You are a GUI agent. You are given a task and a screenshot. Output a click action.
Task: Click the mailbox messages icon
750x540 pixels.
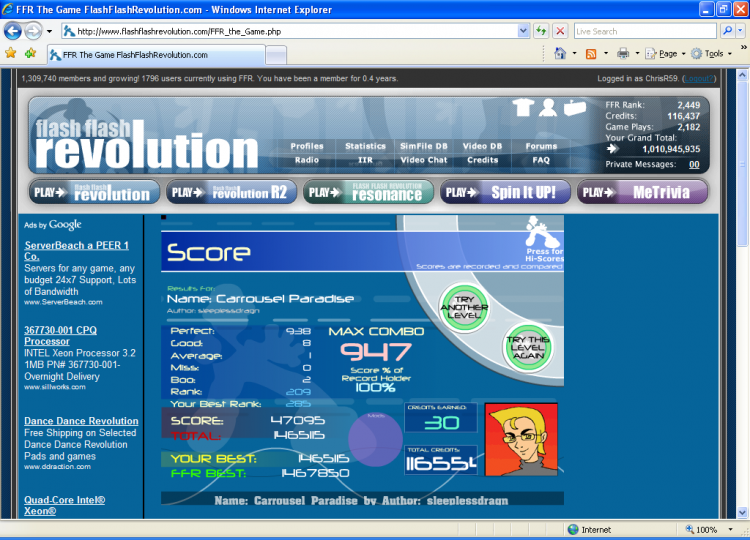click(x=574, y=107)
